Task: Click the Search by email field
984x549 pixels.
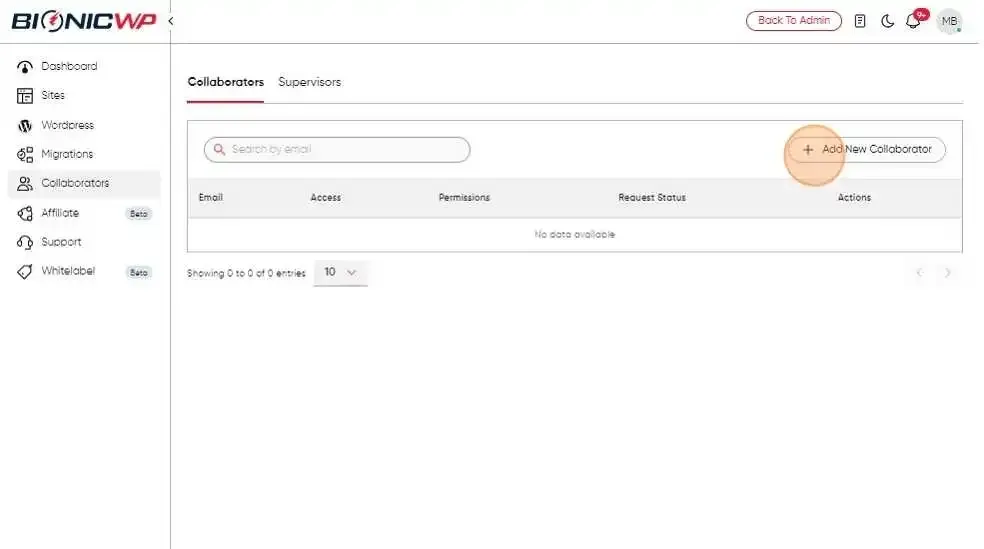Action: pos(337,149)
